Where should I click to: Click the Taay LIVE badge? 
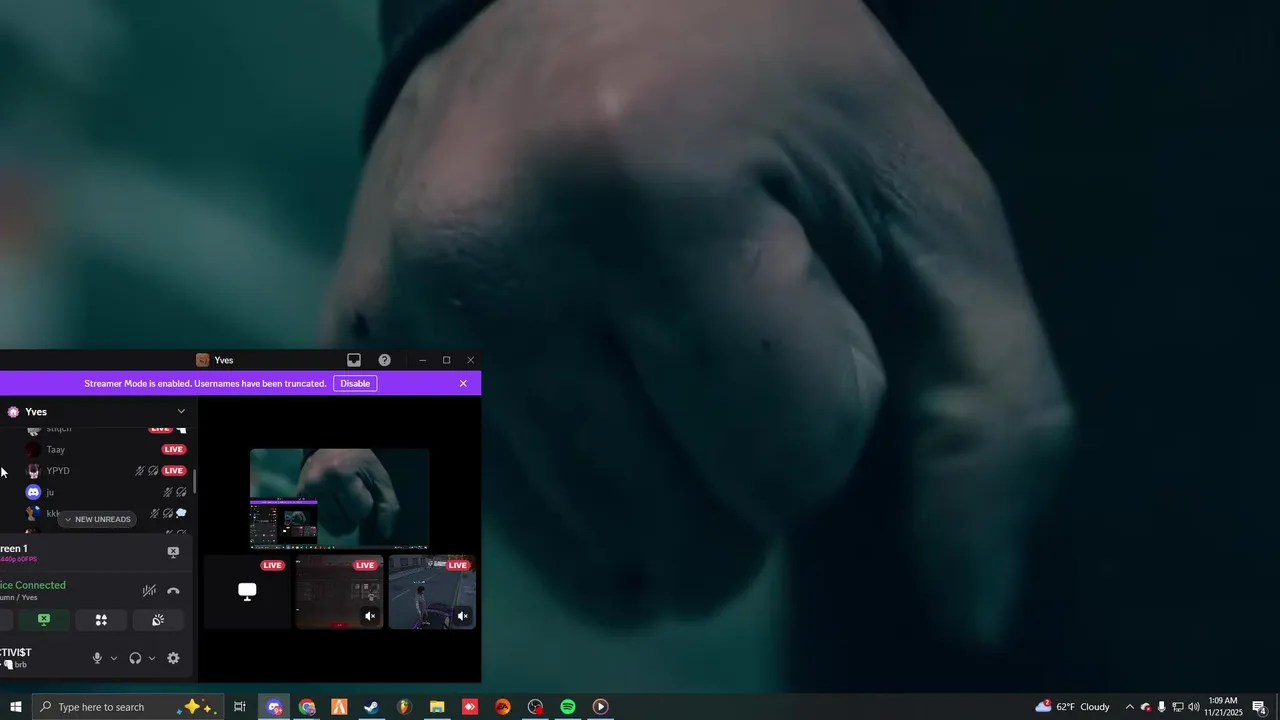[x=174, y=449]
